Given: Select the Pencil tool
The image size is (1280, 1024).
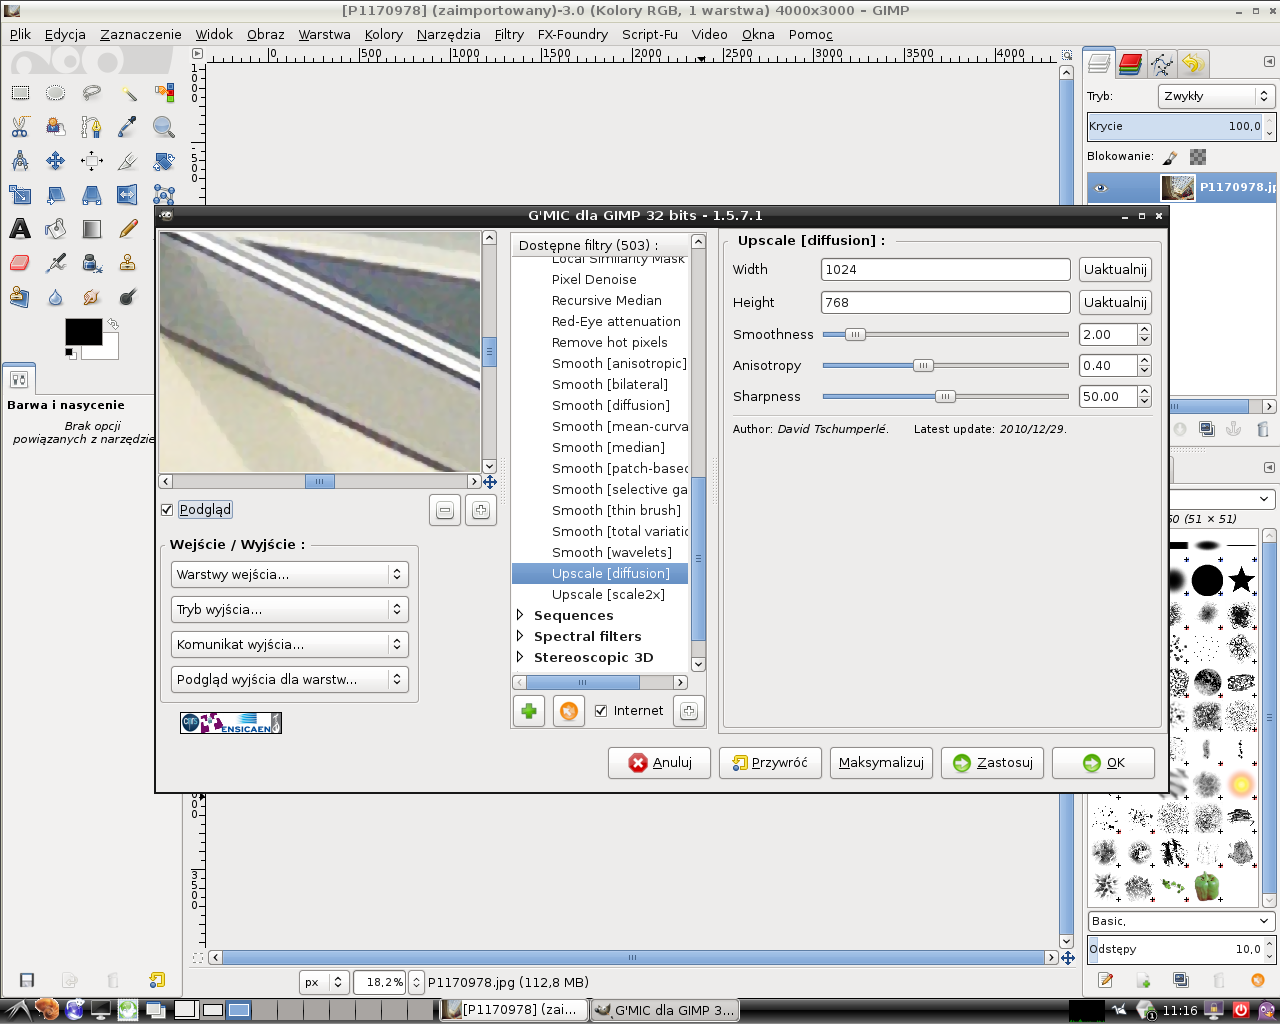Looking at the screenshot, I should pos(128,229).
